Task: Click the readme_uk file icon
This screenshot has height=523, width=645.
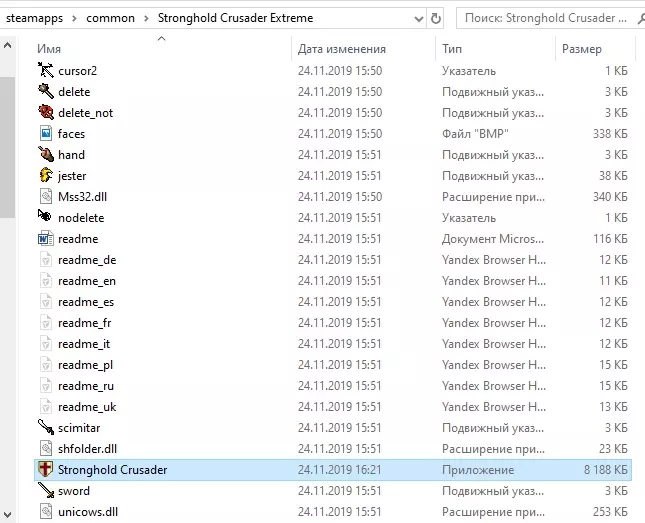Action: [x=46, y=407]
